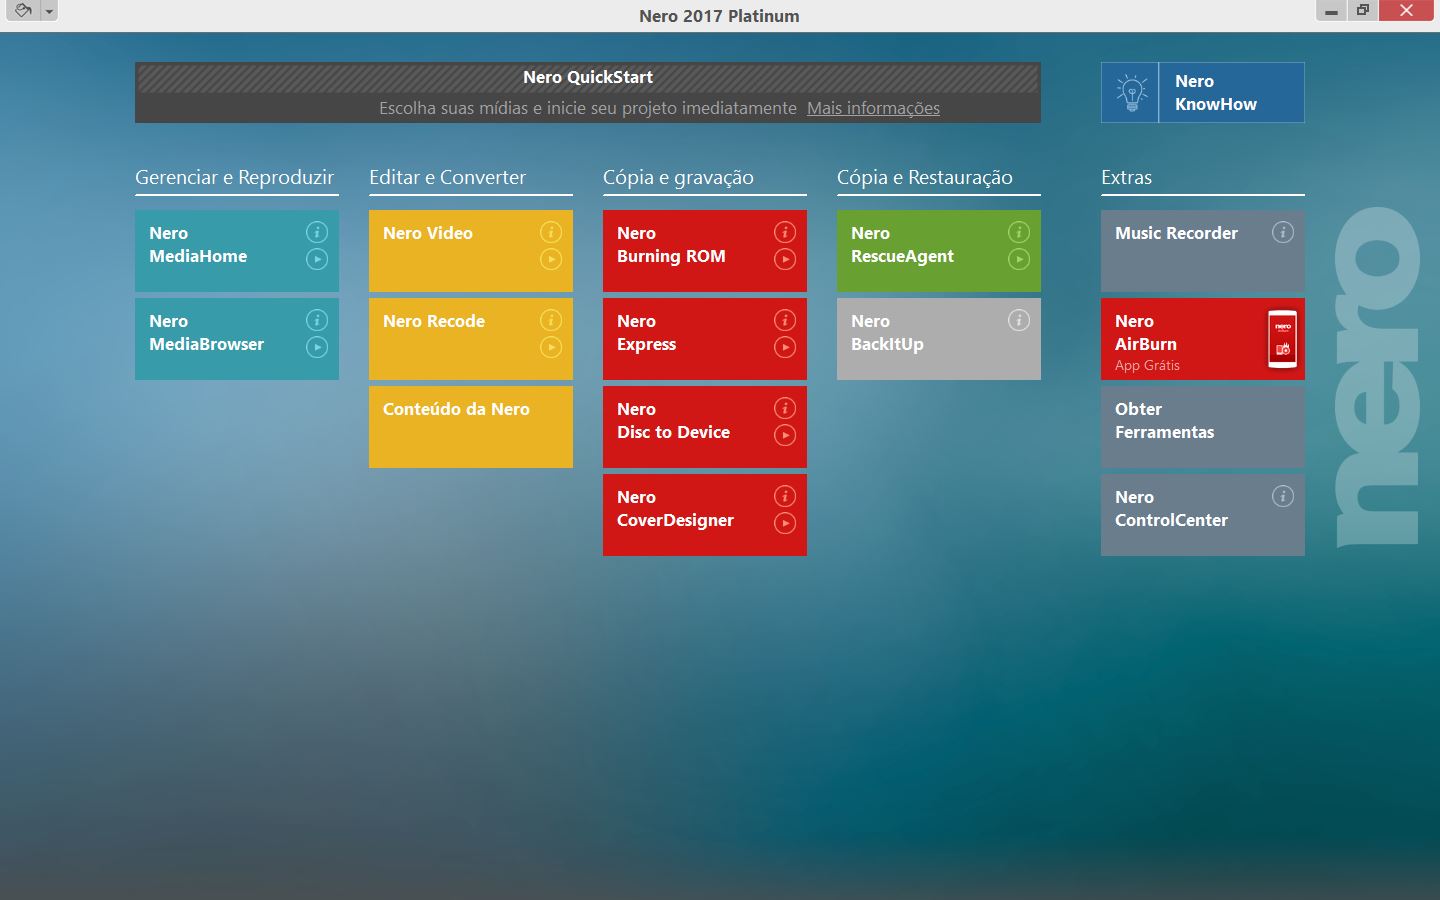The image size is (1440, 900).
Task: Click the info icon on Music Recorder tile
Action: (x=1283, y=232)
